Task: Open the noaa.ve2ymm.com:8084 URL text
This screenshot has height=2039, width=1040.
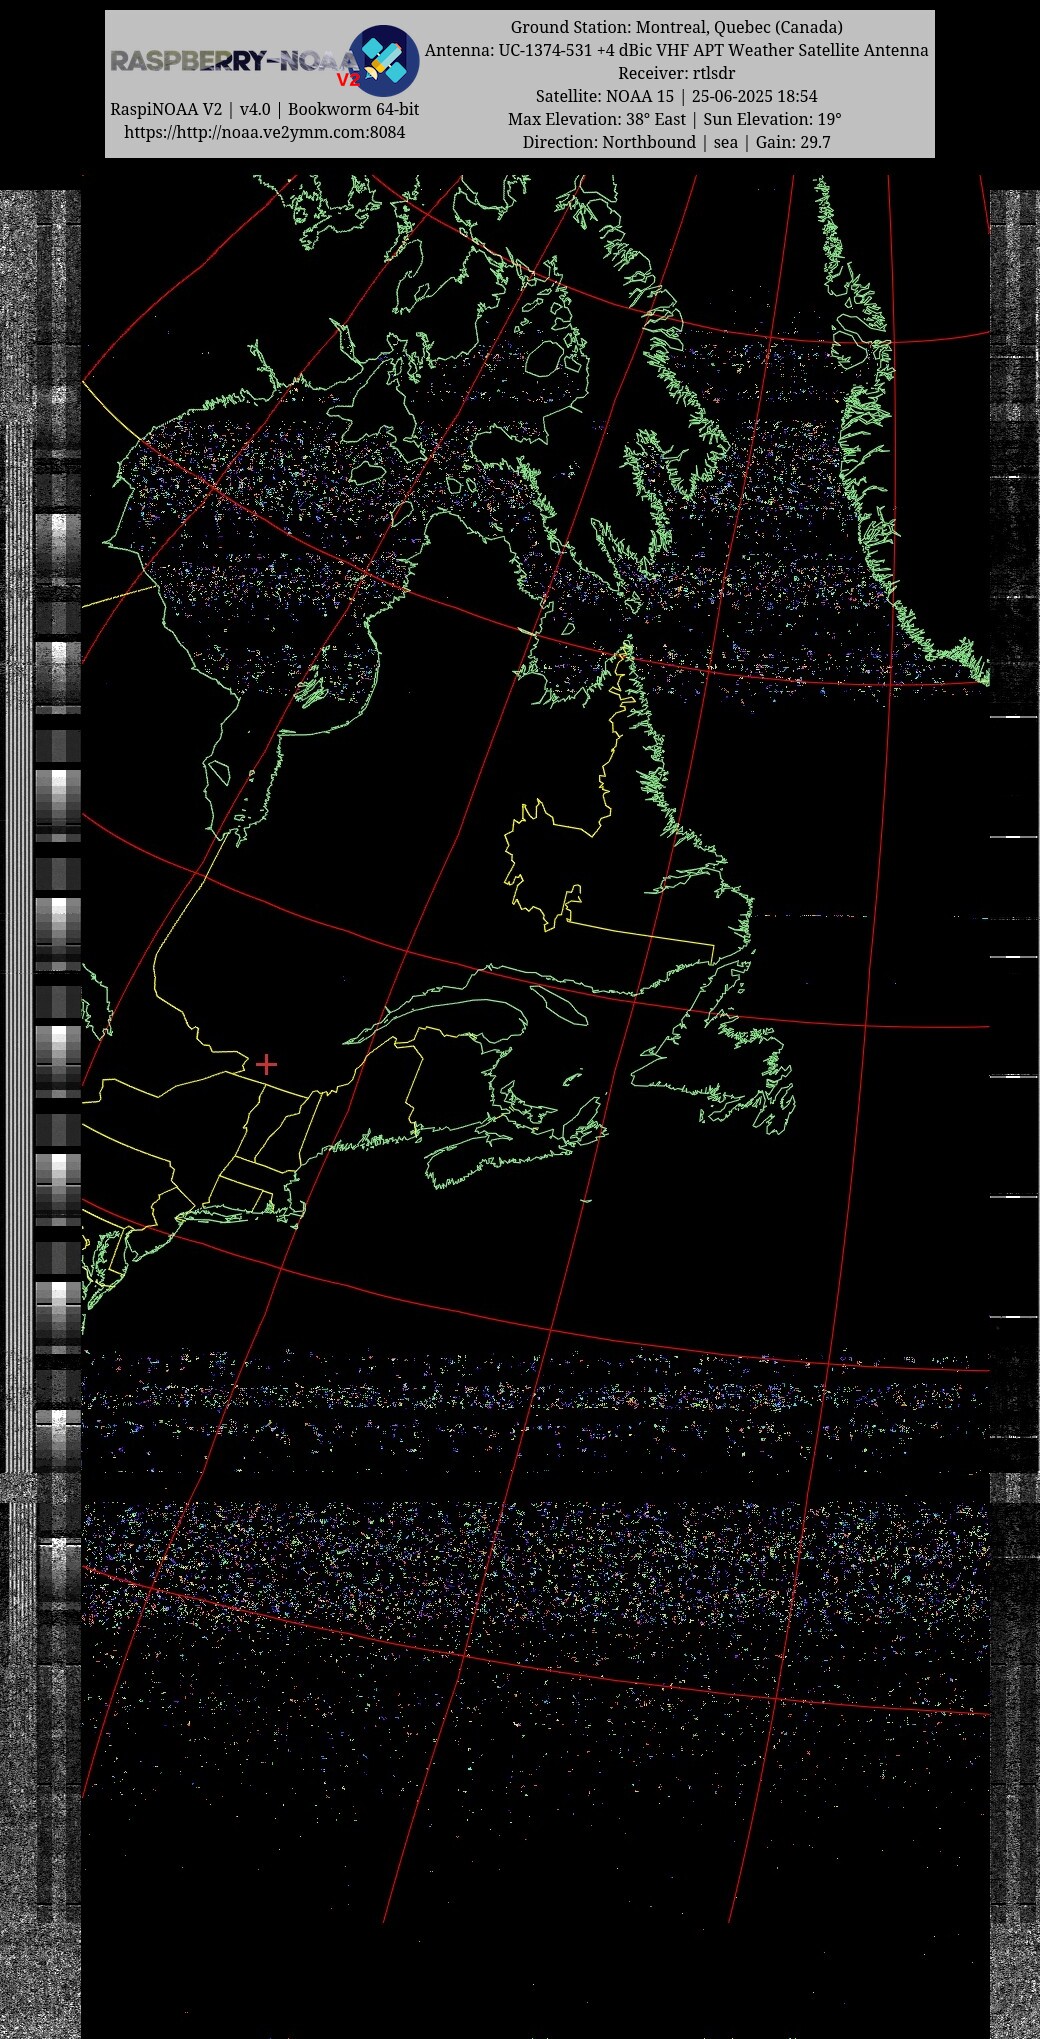Action: point(265,132)
